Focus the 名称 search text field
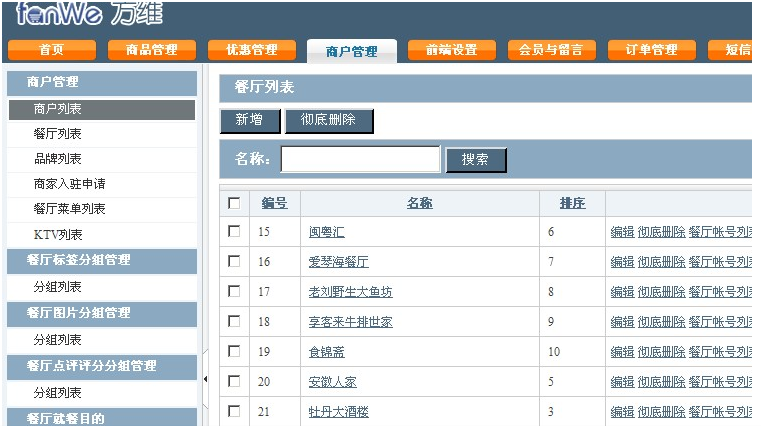 (360, 160)
